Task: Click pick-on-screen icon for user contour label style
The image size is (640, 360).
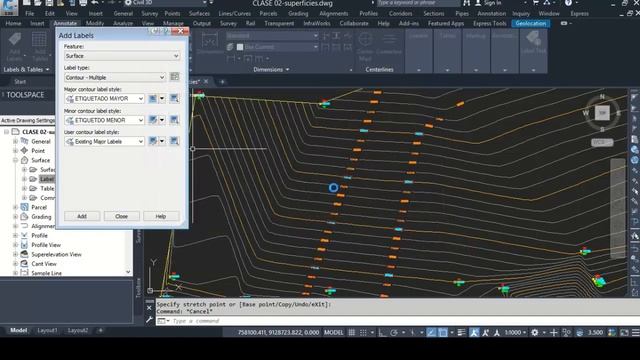Action: [x=174, y=141]
